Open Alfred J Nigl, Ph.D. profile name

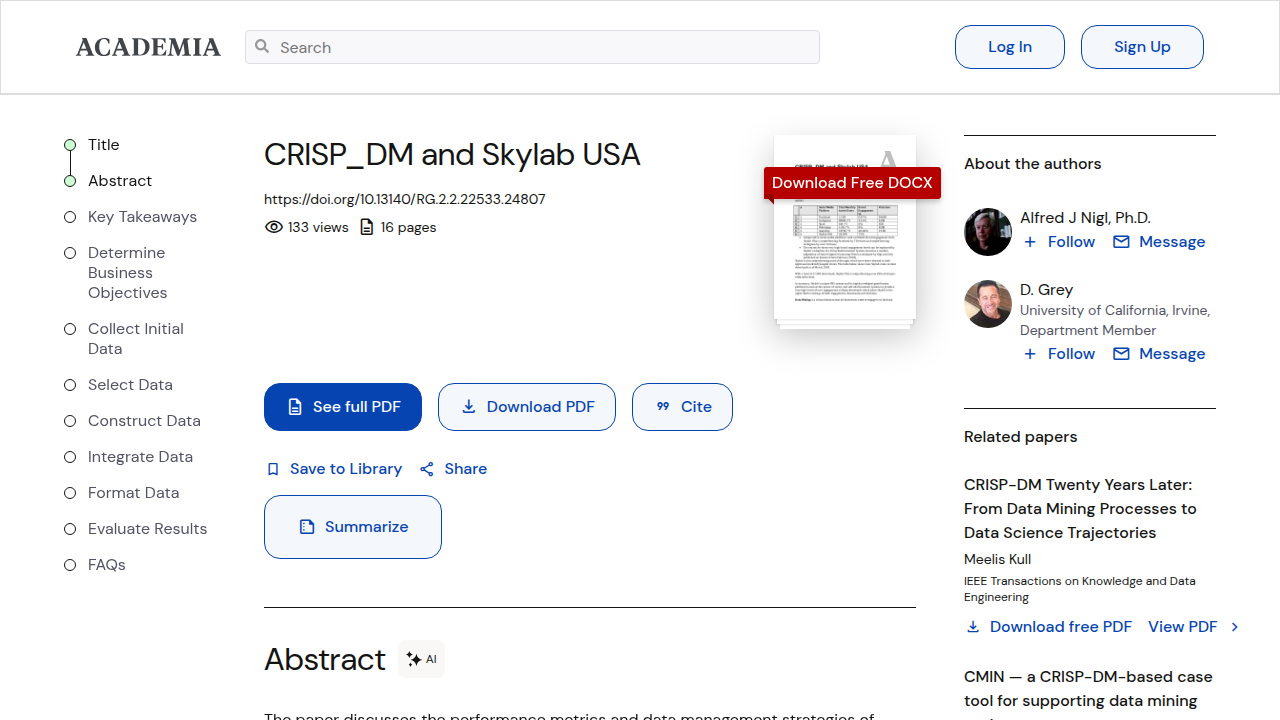pyautogui.click(x=1085, y=218)
